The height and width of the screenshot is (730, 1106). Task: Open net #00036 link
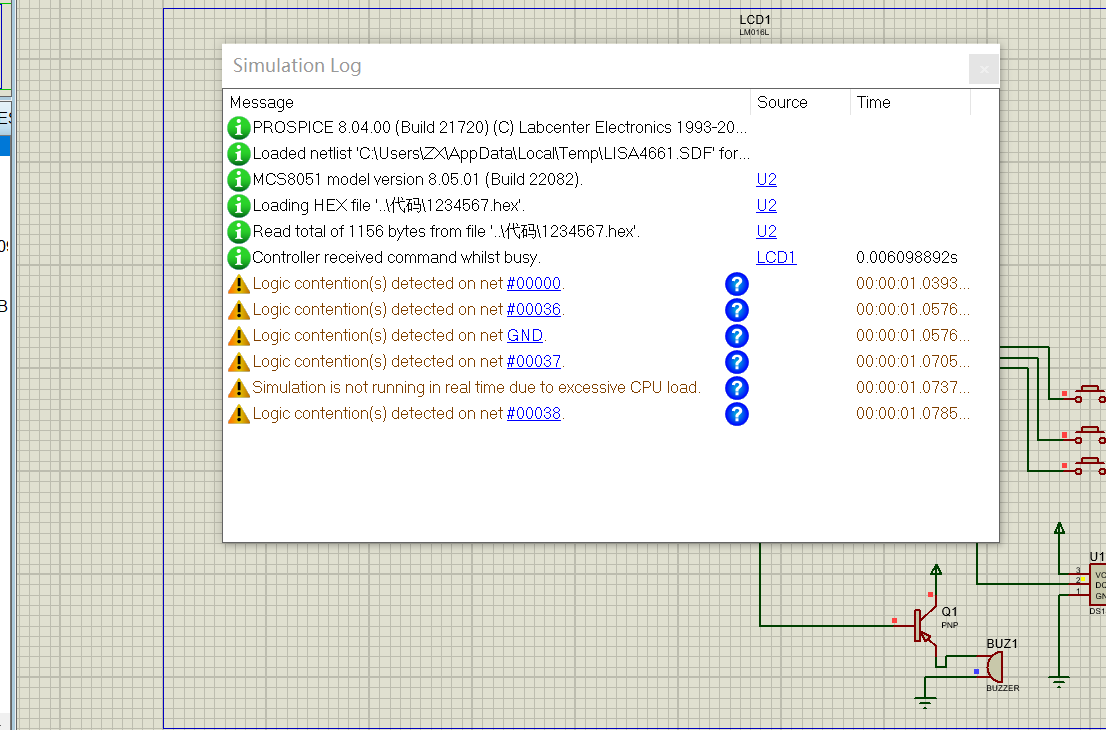[534, 310]
